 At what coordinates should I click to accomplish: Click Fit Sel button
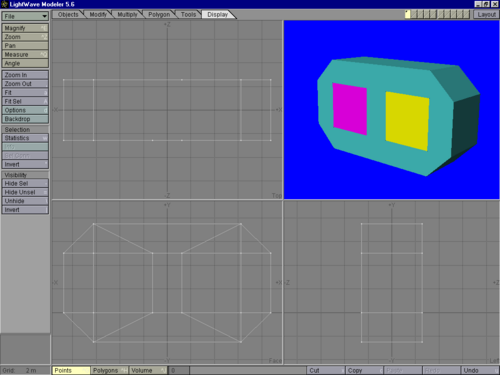[25, 101]
